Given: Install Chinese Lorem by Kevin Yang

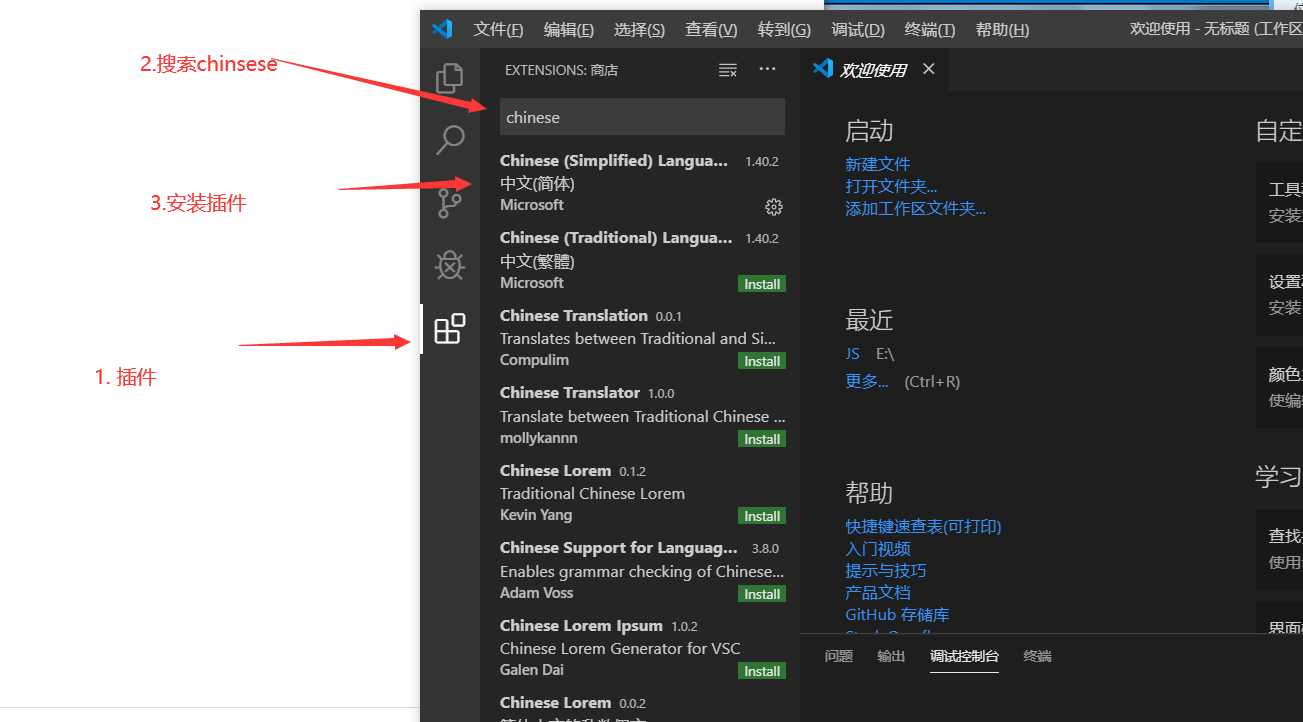Looking at the screenshot, I should (x=762, y=516).
